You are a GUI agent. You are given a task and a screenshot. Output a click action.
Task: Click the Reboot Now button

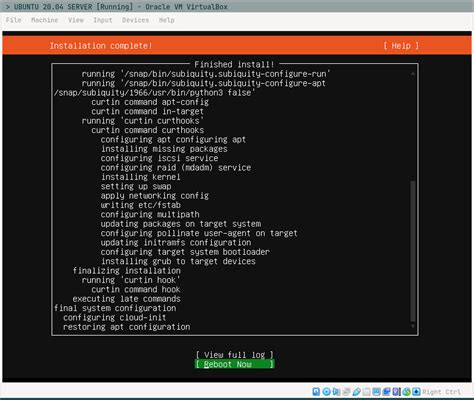click(x=235, y=364)
